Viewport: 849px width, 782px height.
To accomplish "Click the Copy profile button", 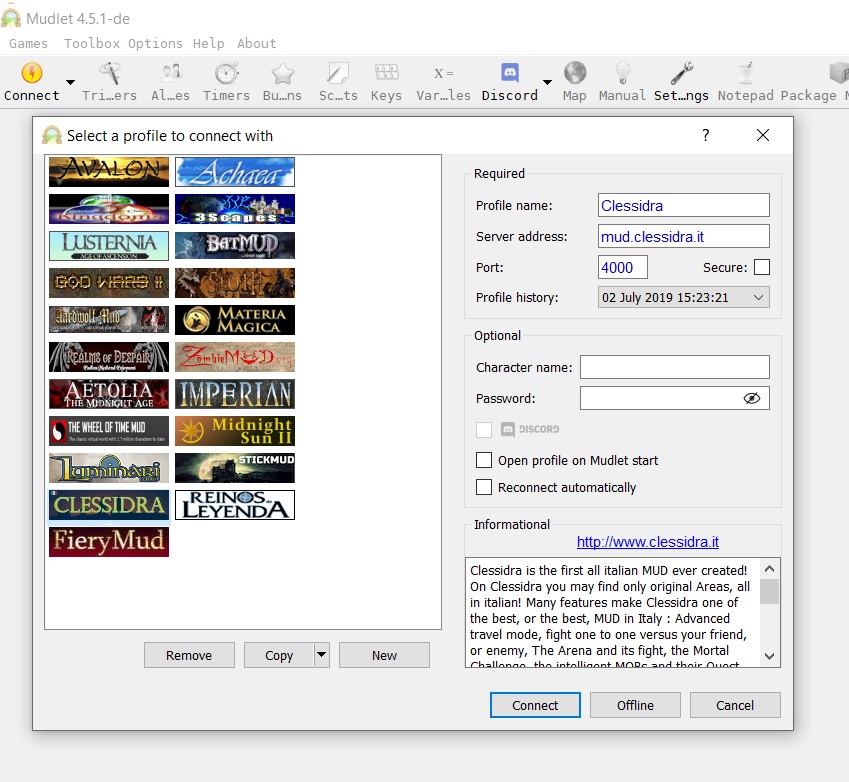I will [x=279, y=655].
